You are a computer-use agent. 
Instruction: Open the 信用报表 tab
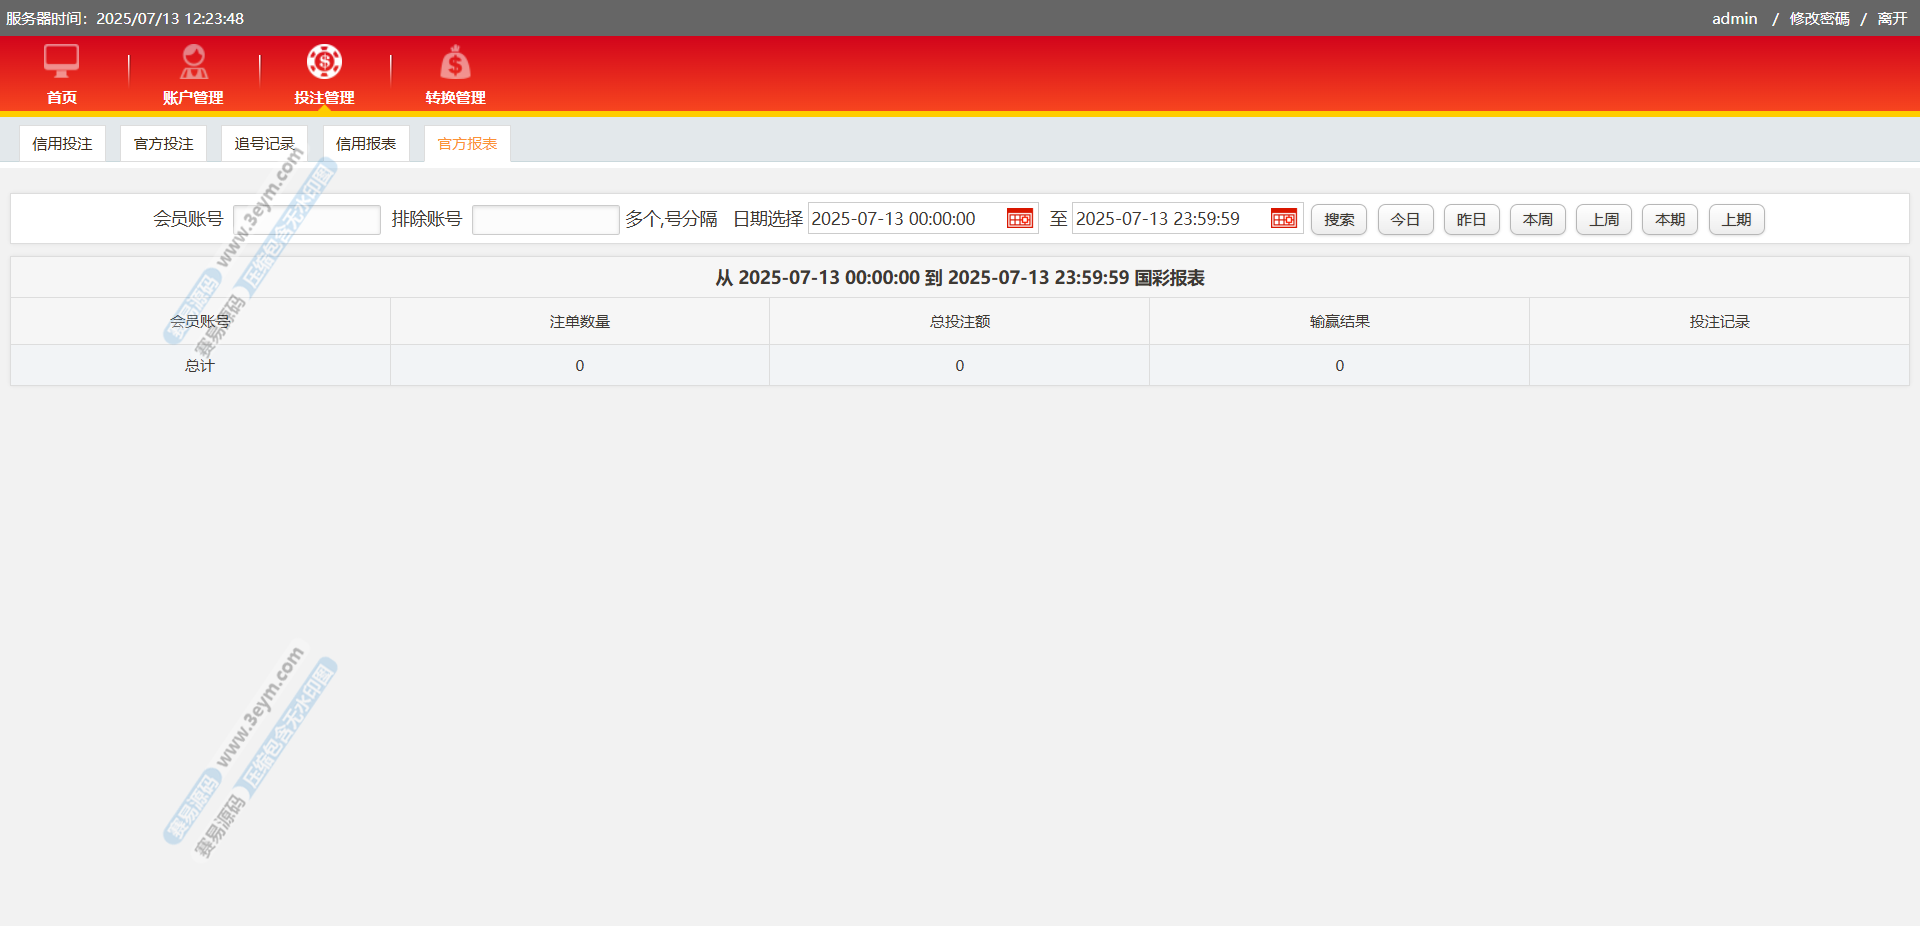click(366, 144)
